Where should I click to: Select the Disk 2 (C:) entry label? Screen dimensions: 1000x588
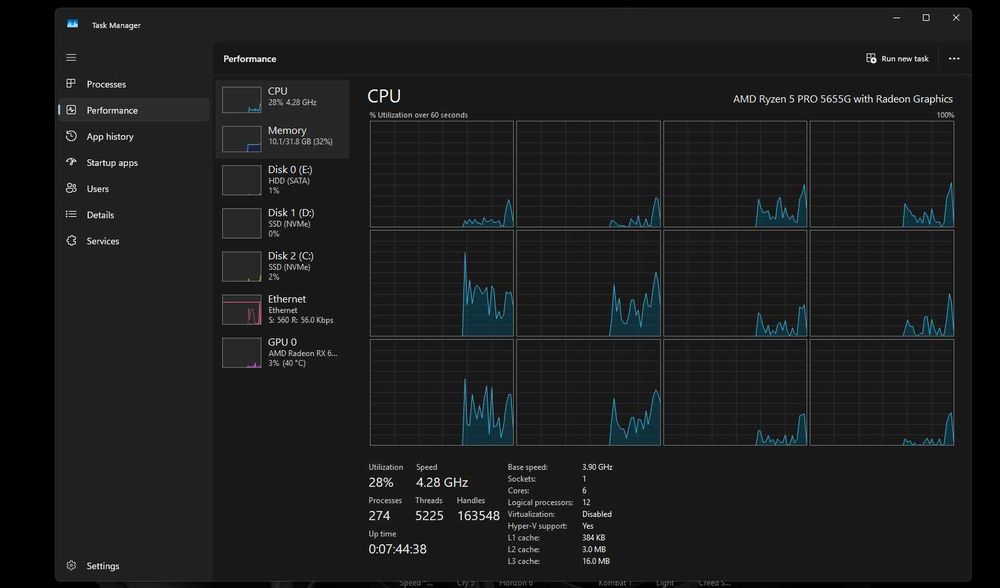tap(290, 256)
